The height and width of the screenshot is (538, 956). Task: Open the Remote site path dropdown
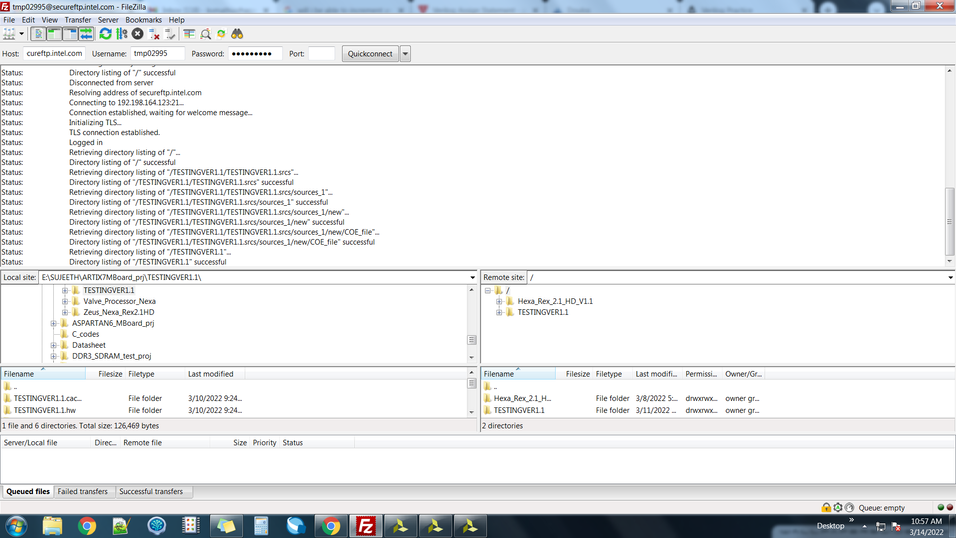pos(950,278)
